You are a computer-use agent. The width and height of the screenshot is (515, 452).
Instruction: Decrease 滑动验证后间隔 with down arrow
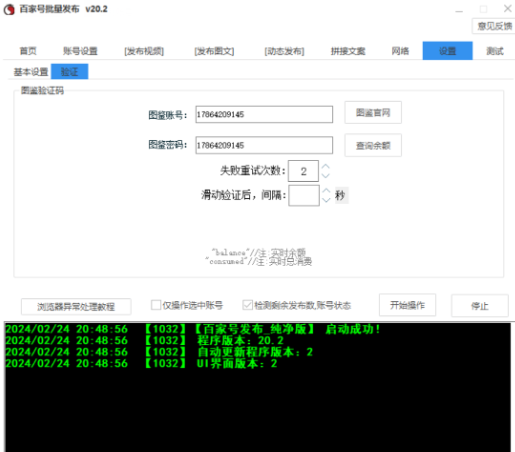pos(326,200)
